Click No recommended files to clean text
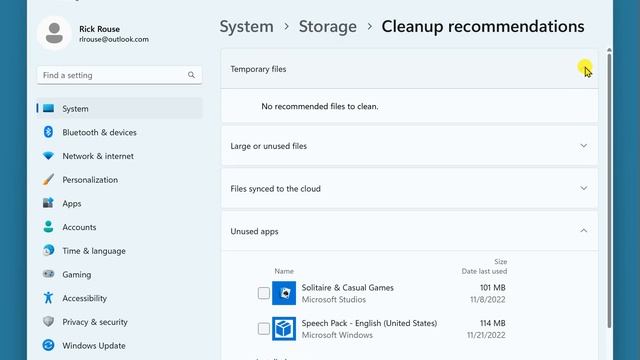The image size is (640, 360). point(320,106)
